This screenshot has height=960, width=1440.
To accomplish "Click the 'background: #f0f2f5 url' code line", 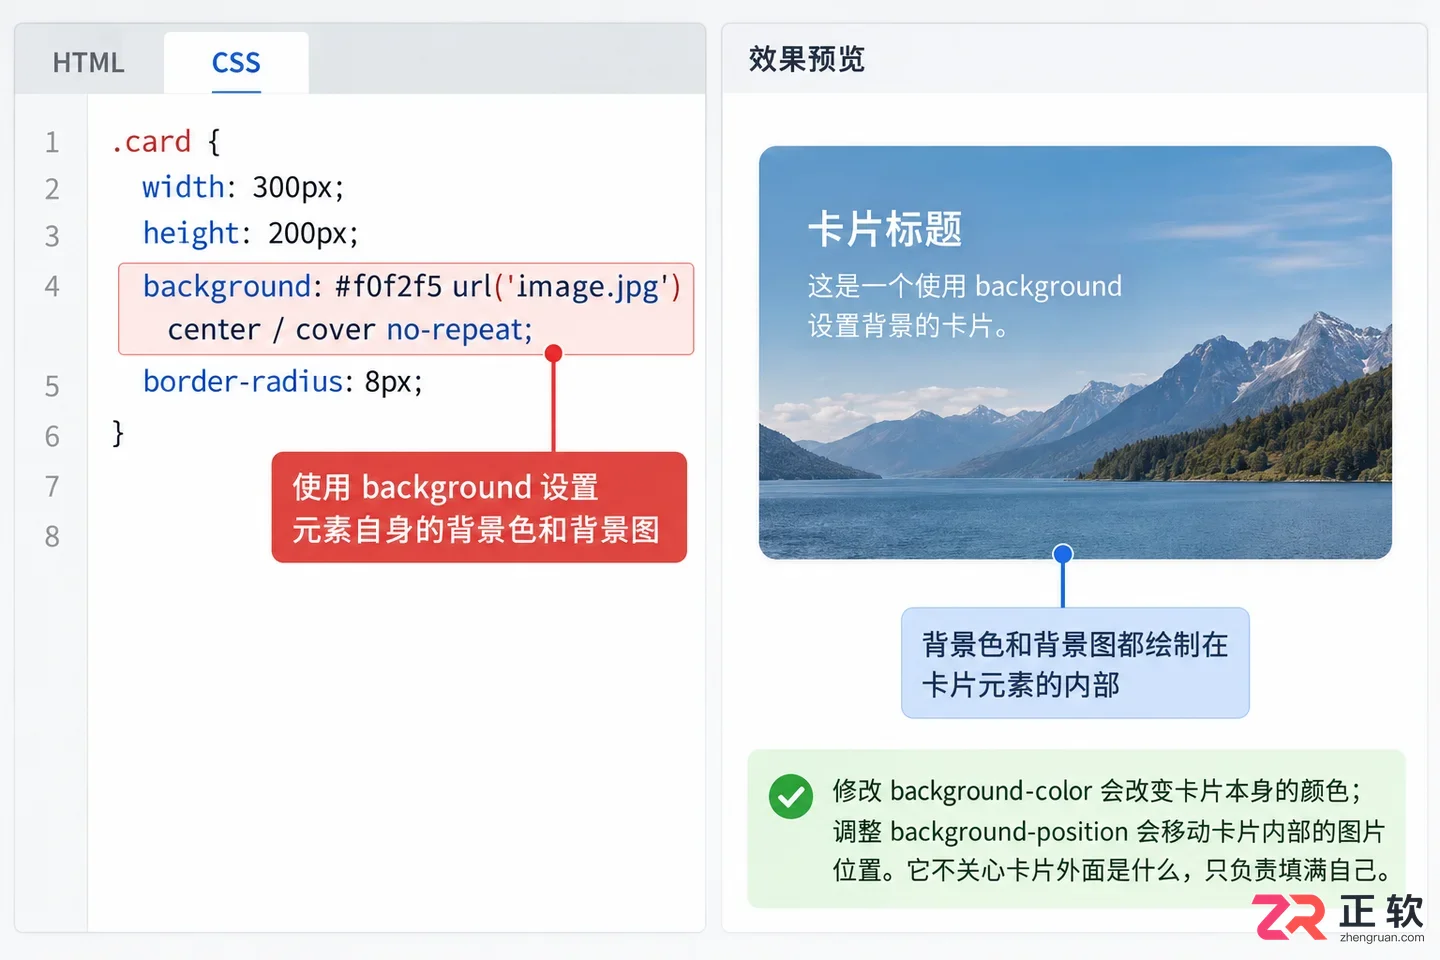I will (411, 287).
